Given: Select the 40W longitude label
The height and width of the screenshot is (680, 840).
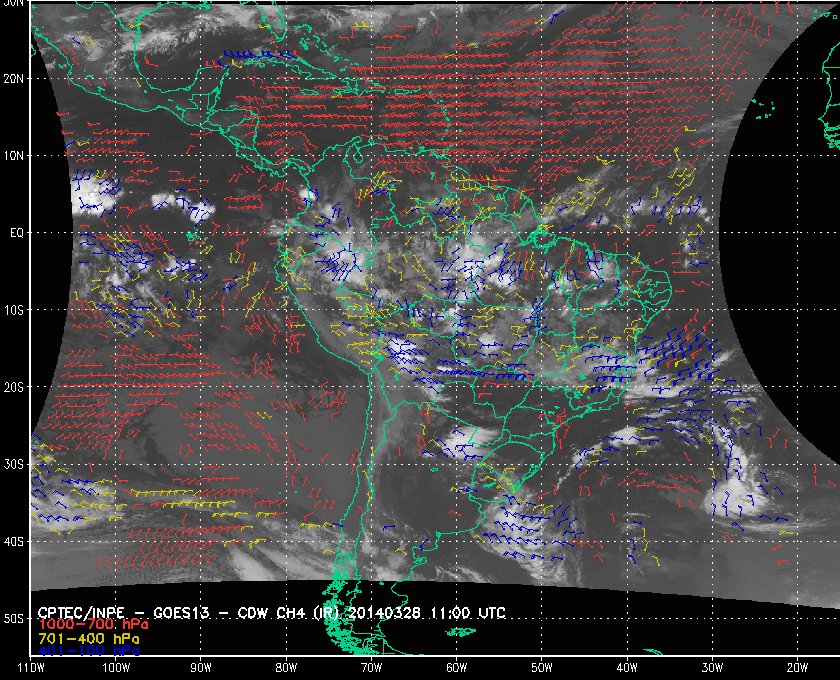Looking at the screenshot, I should coord(627,667).
